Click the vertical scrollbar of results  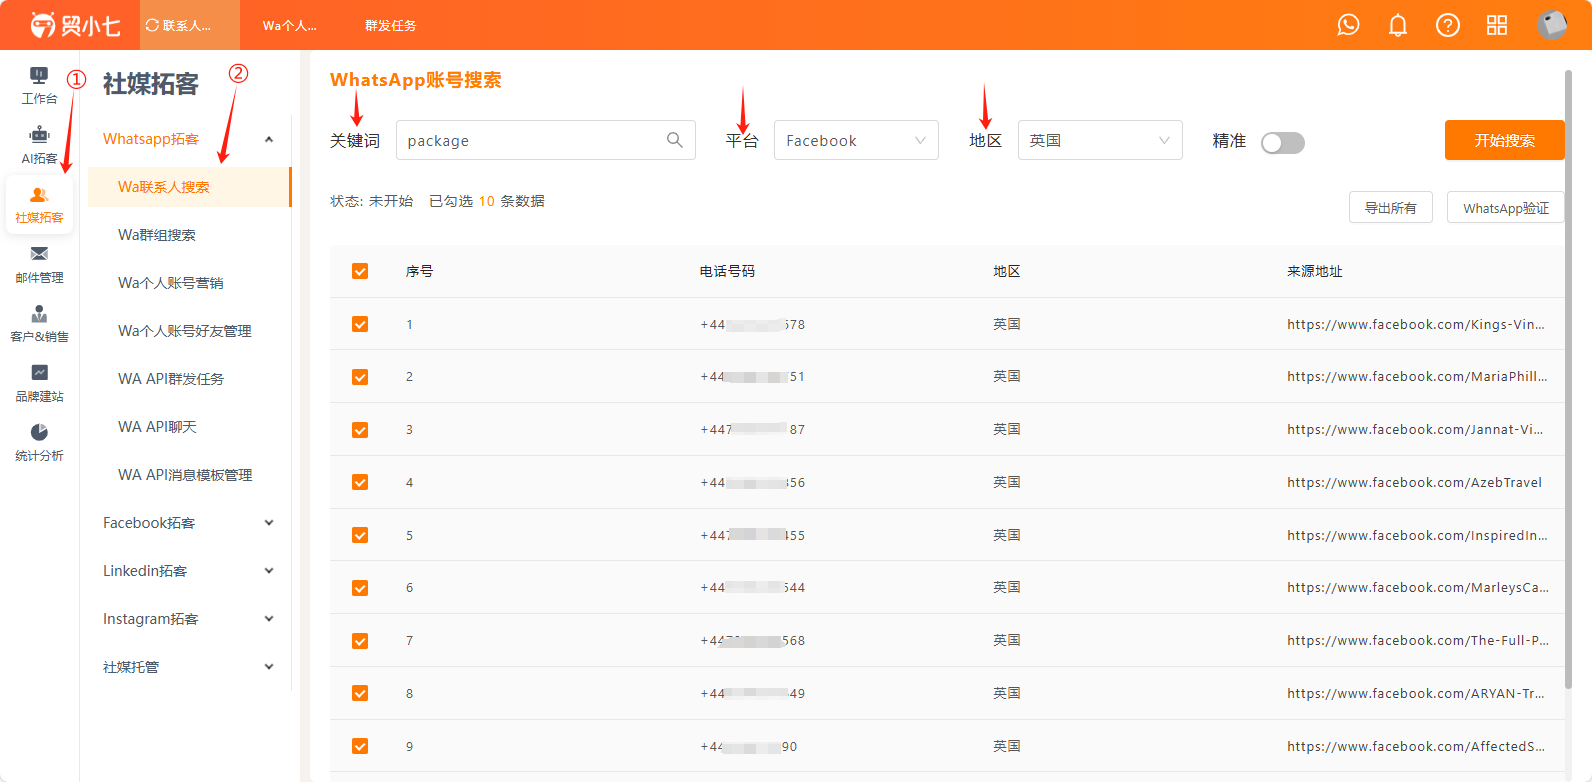coord(1569,380)
